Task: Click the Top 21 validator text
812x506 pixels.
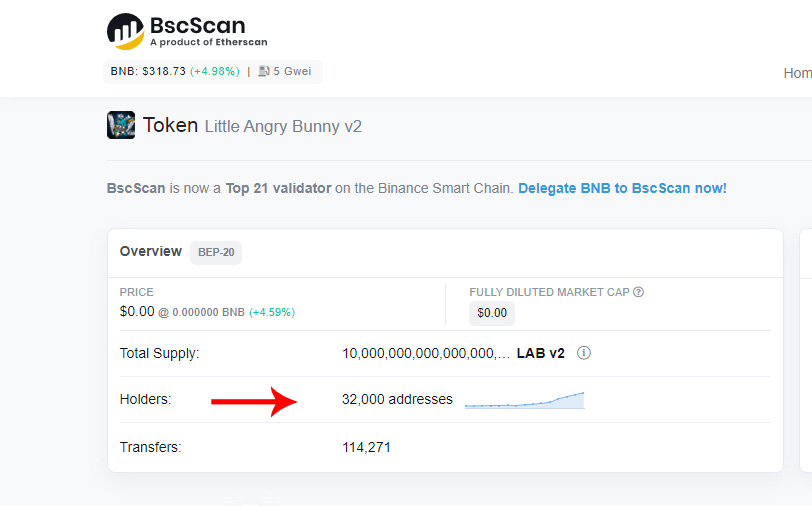Action: (278, 188)
